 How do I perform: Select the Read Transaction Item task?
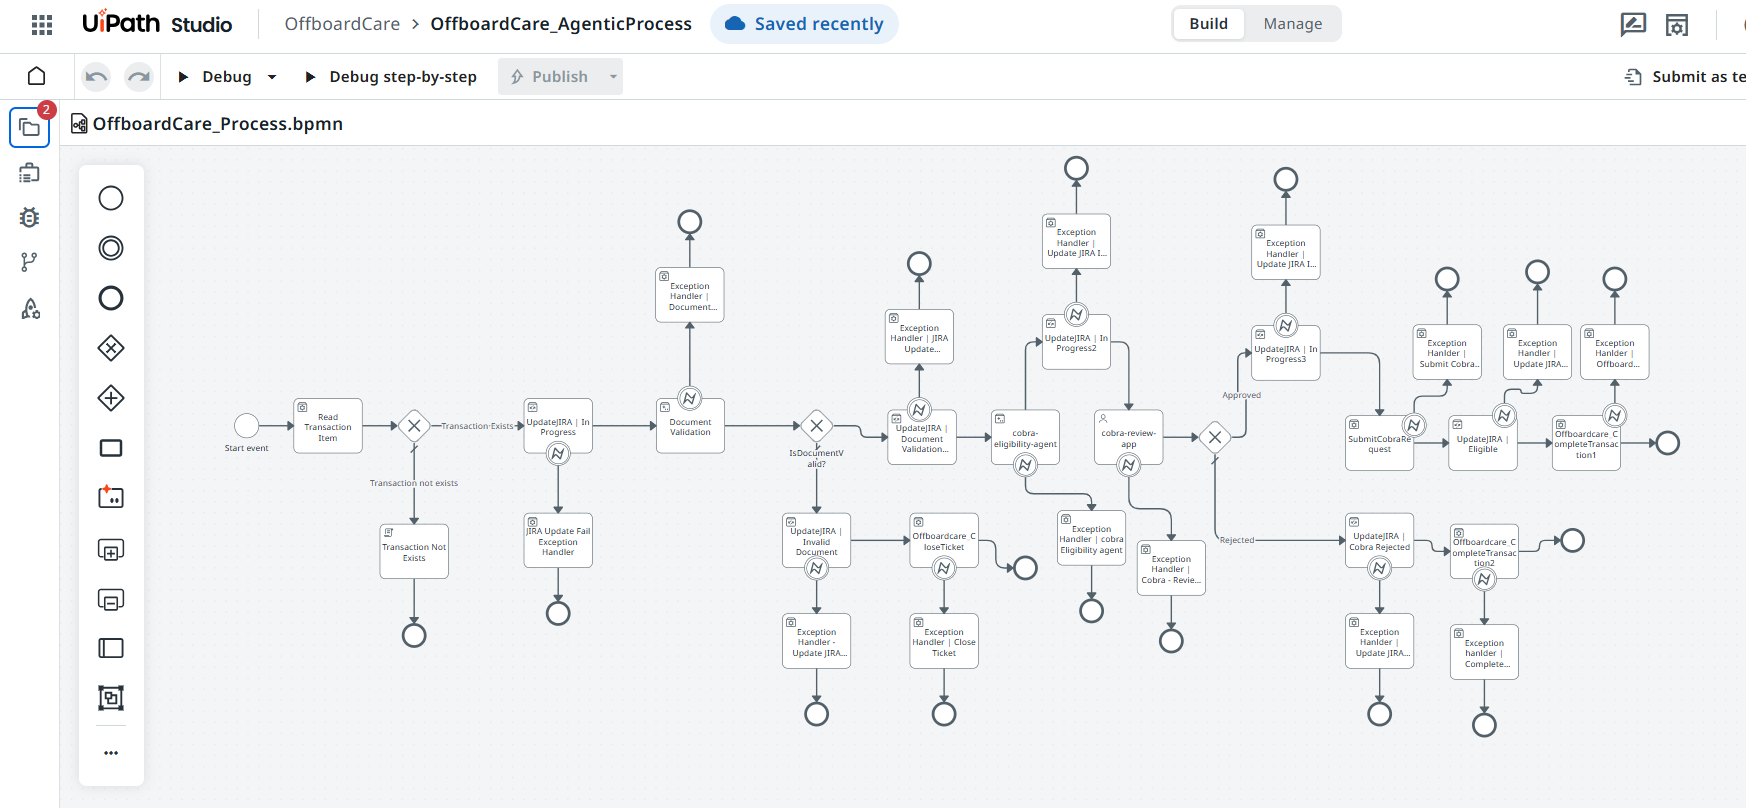pos(328,426)
